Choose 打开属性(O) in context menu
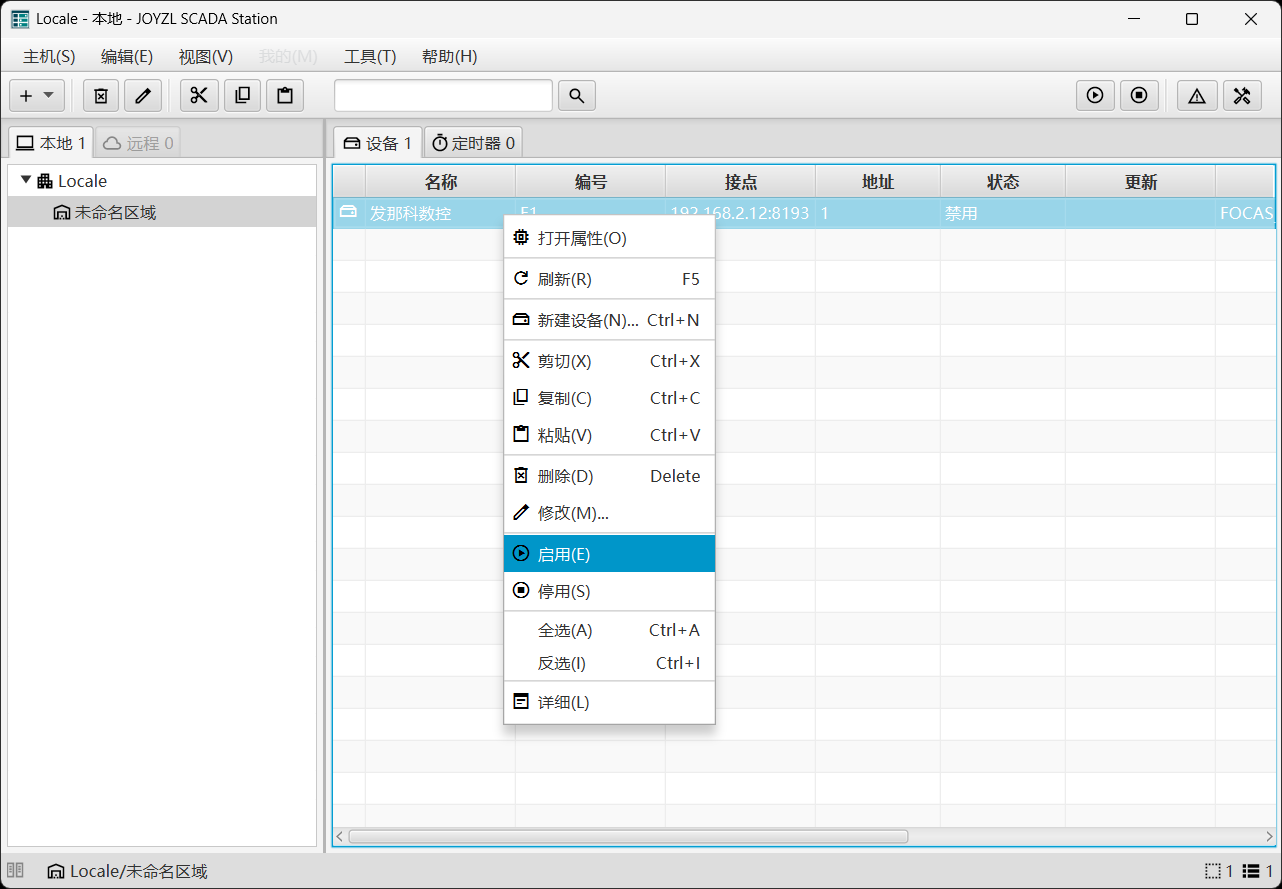 609,238
